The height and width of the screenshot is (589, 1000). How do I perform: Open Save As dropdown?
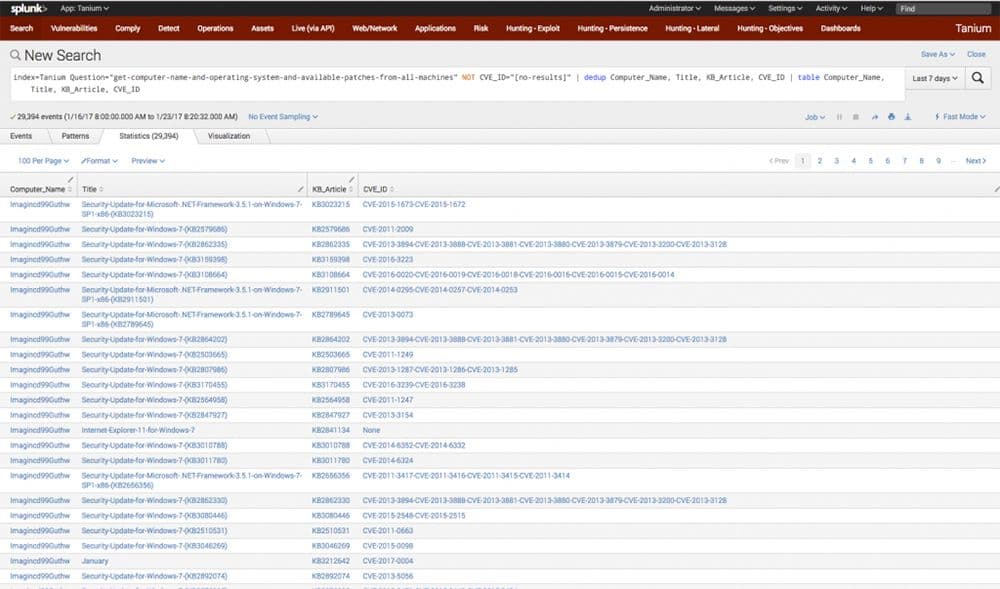tap(938, 55)
